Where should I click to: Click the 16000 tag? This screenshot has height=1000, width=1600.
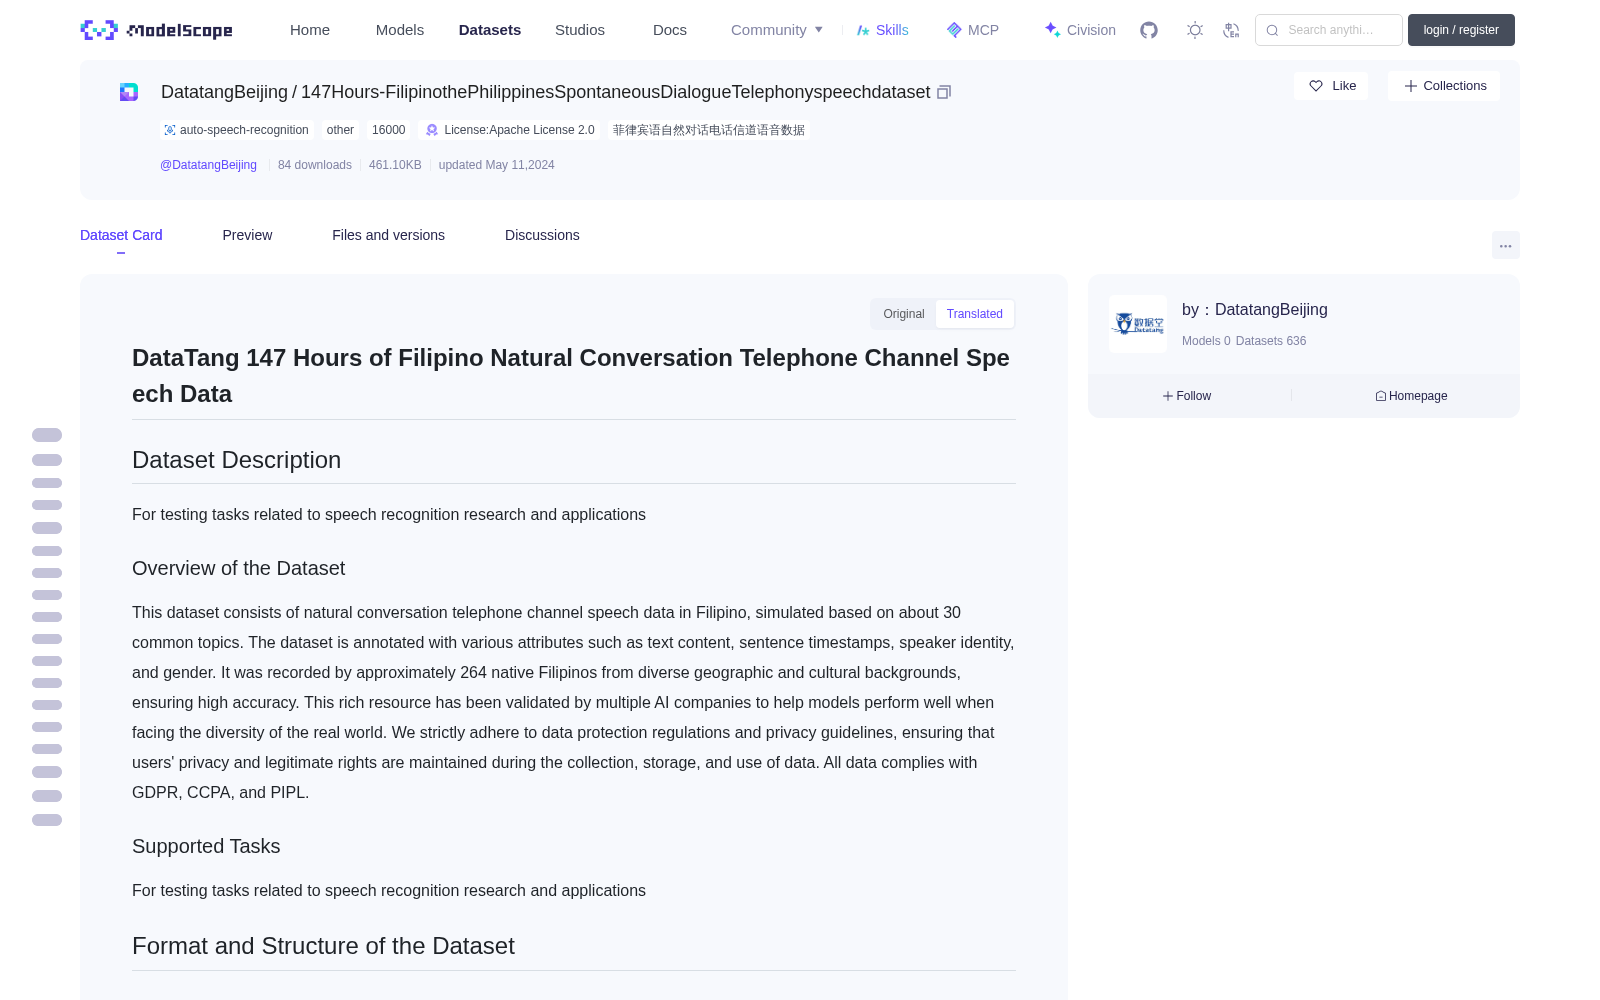[x=389, y=130]
